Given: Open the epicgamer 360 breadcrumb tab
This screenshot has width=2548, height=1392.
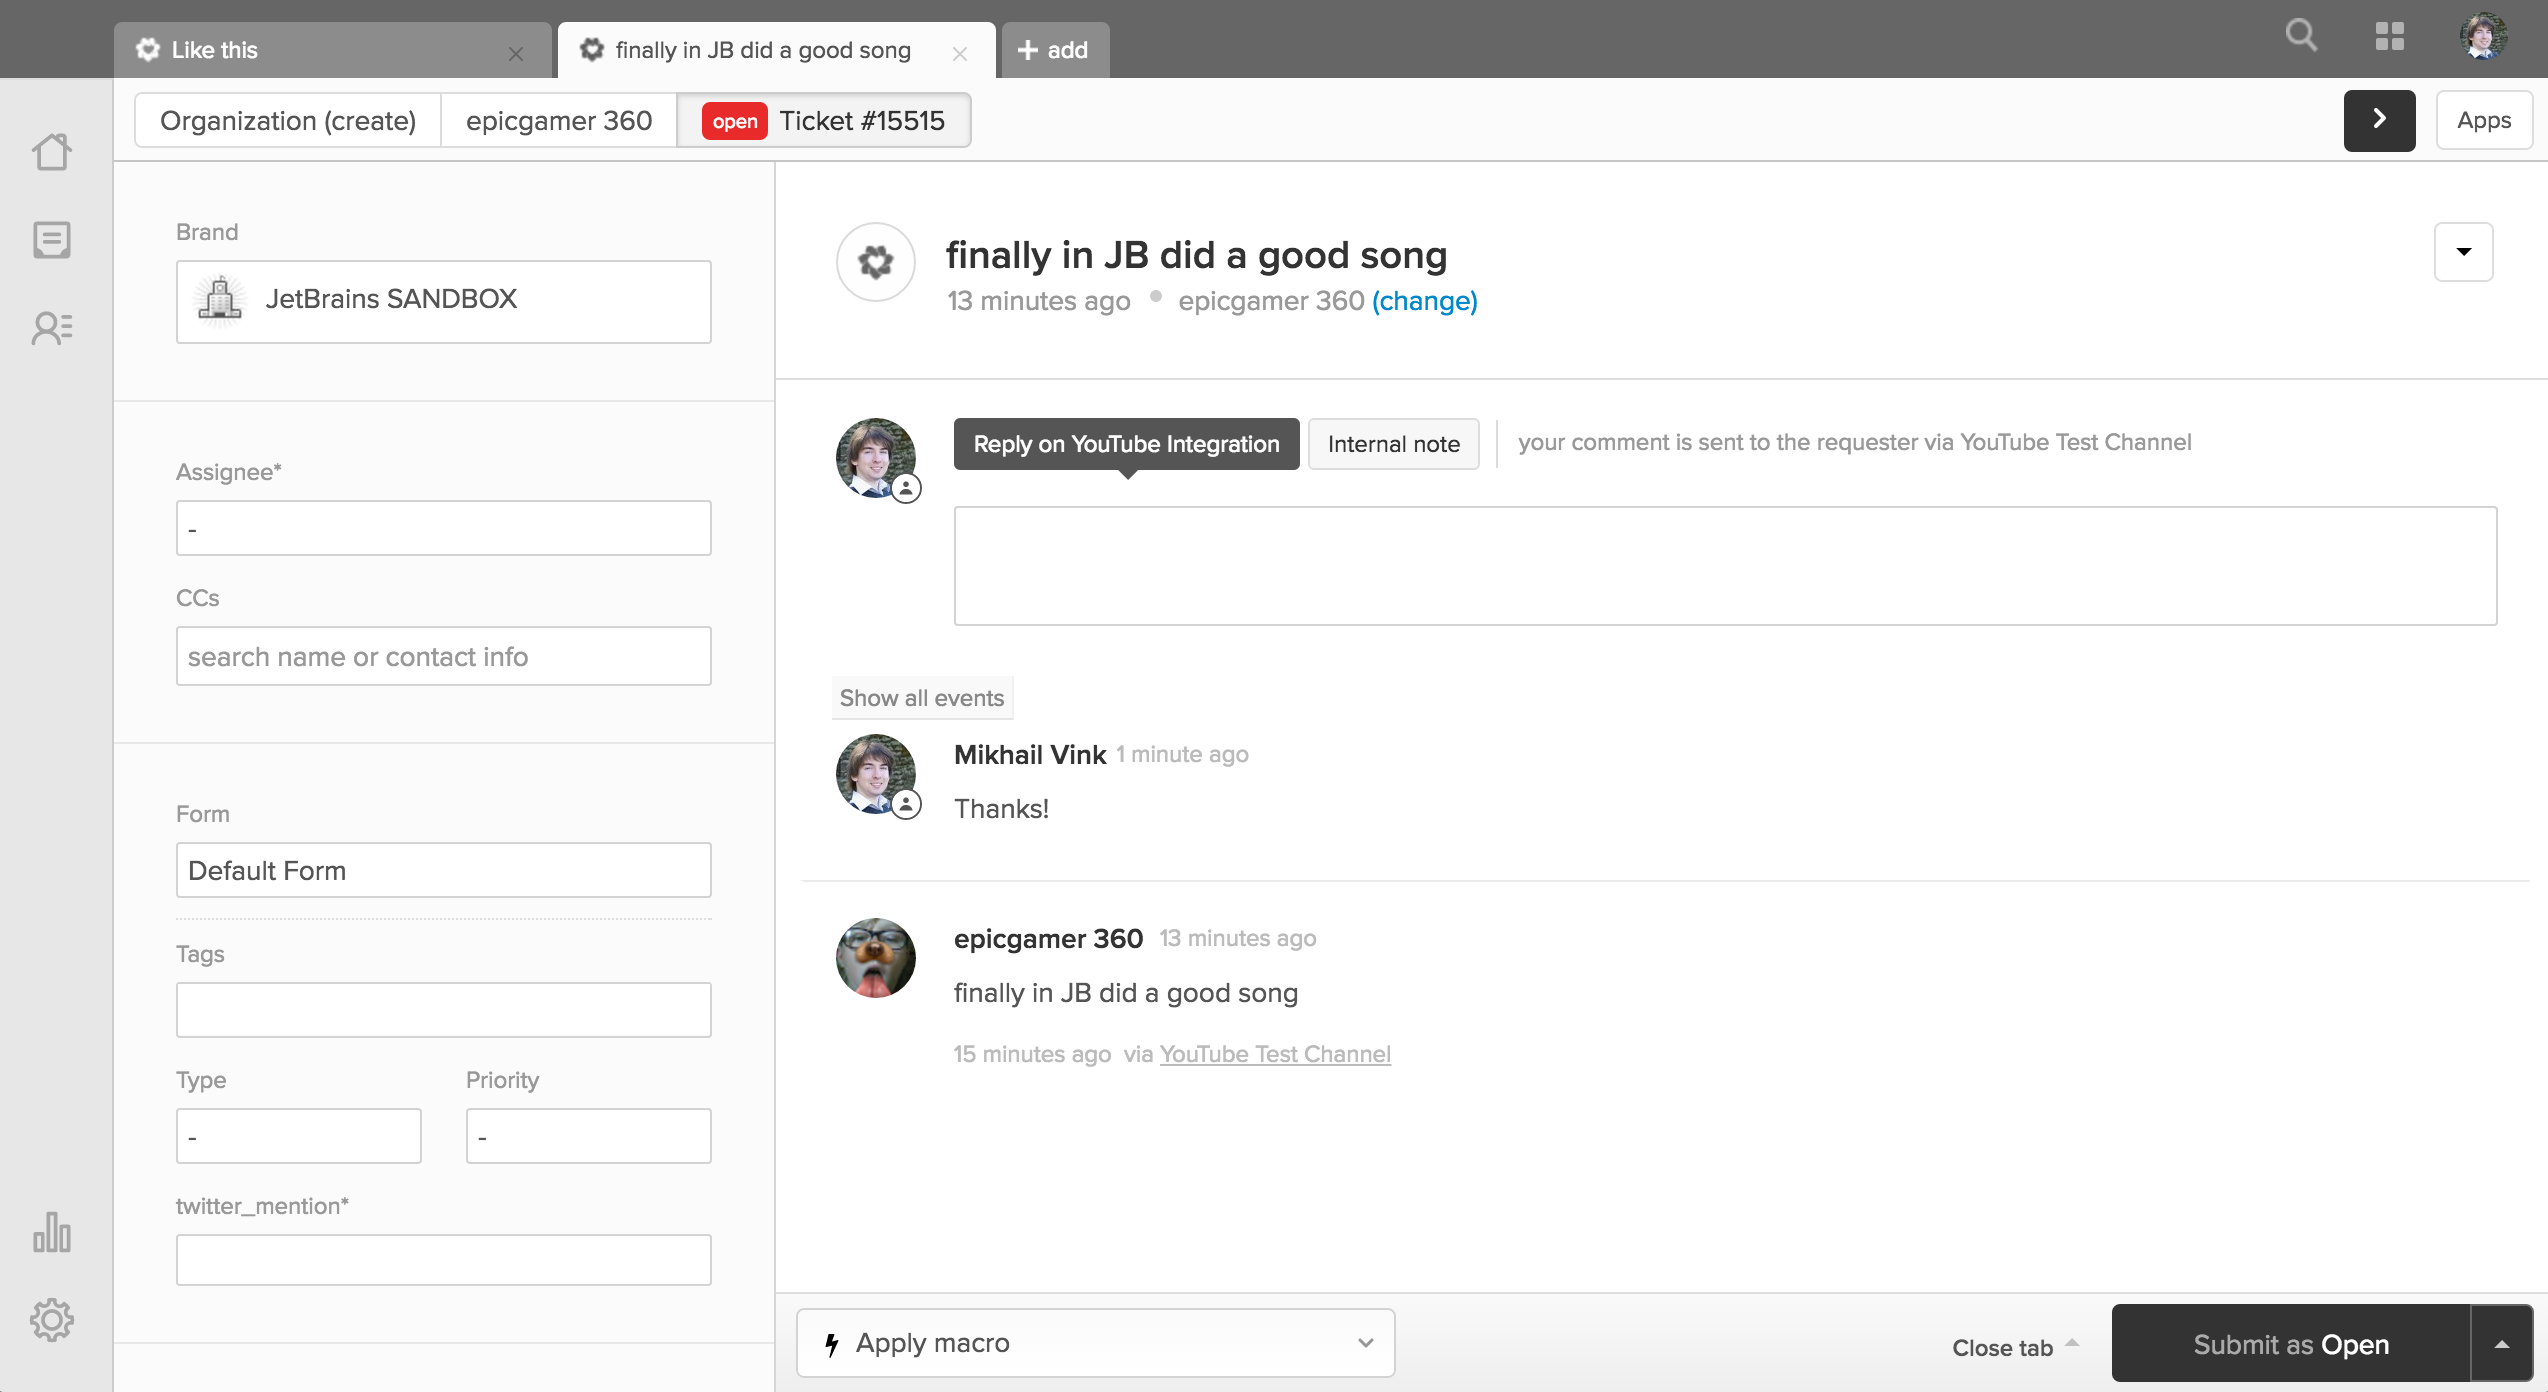Looking at the screenshot, I should pos(558,121).
